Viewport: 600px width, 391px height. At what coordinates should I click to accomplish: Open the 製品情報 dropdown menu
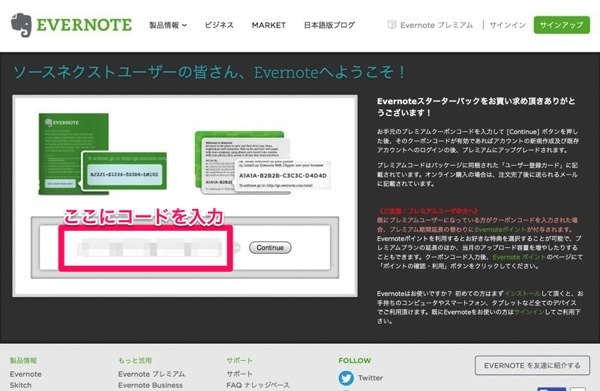click(168, 25)
